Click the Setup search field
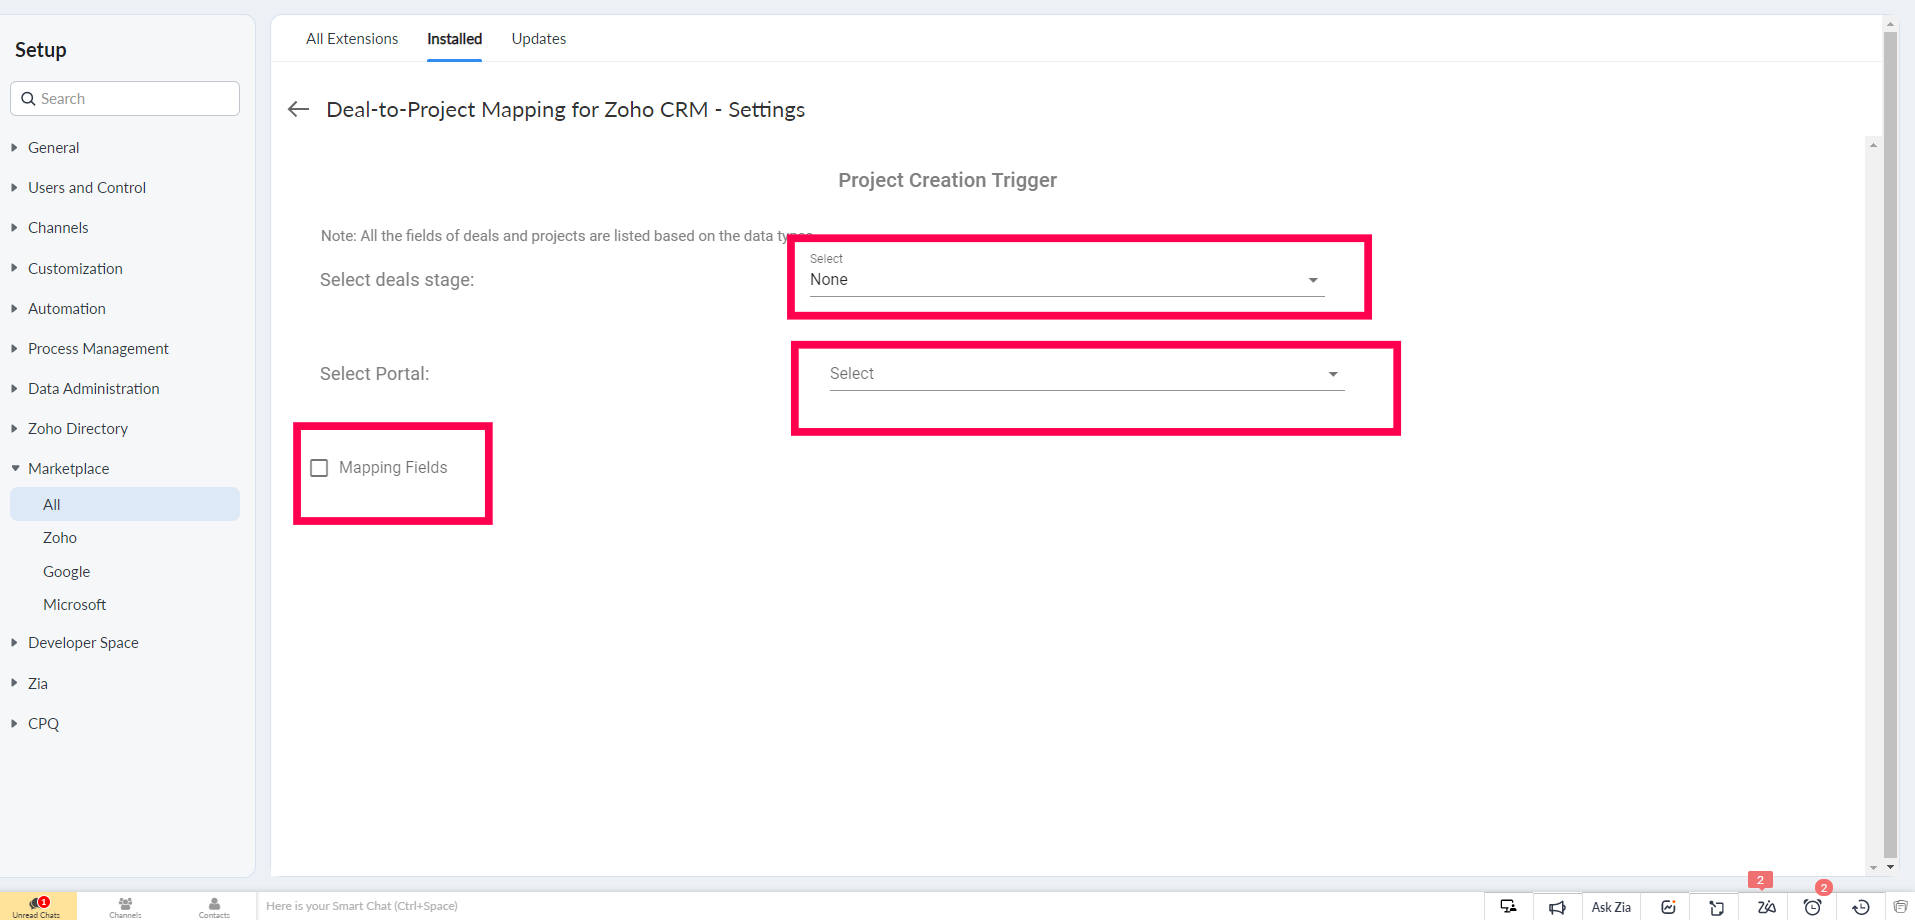The image size is (1915, 920). [x=125, y=99]
